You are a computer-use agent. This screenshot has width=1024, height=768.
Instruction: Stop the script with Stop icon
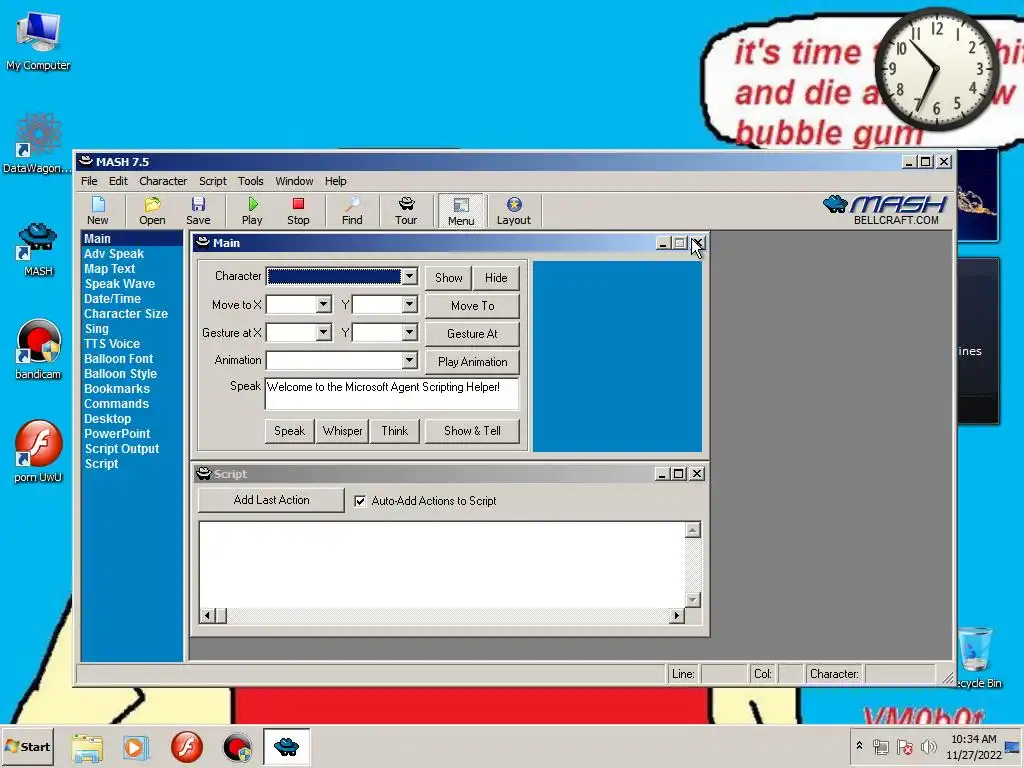point(298,210)
